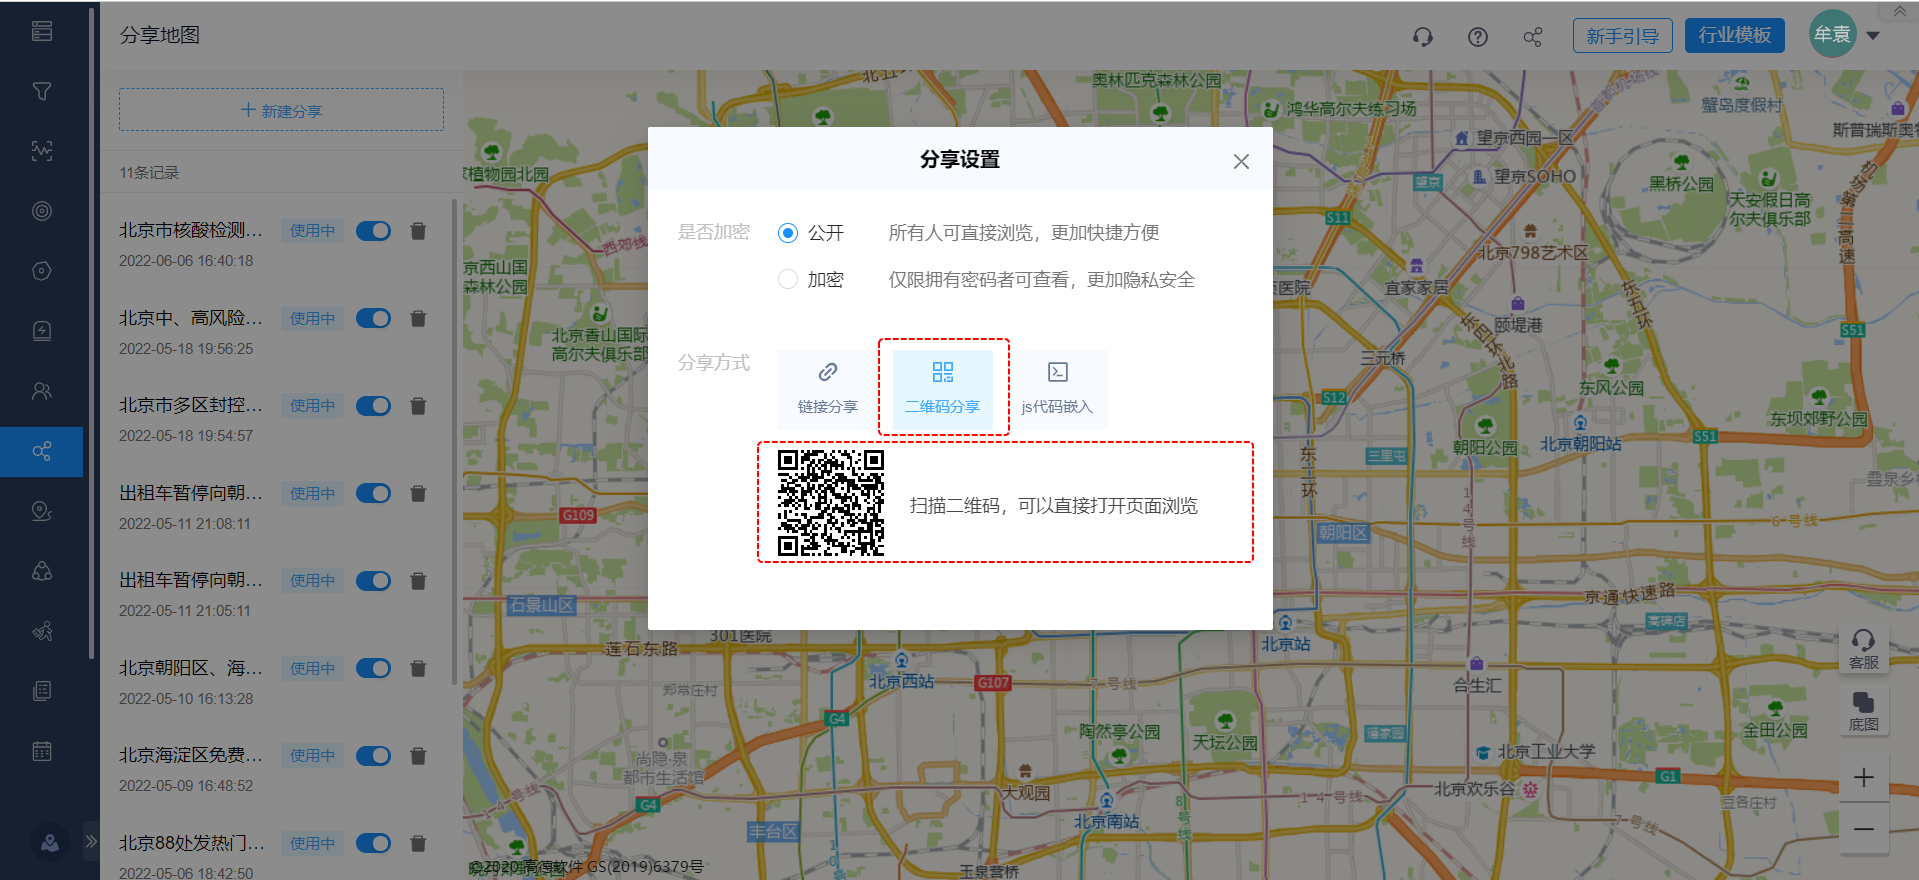This screenshot has width=1919, height=880.
Task: Open the funnel filter tool in the sidebar
Action: (x=42, y=91)
